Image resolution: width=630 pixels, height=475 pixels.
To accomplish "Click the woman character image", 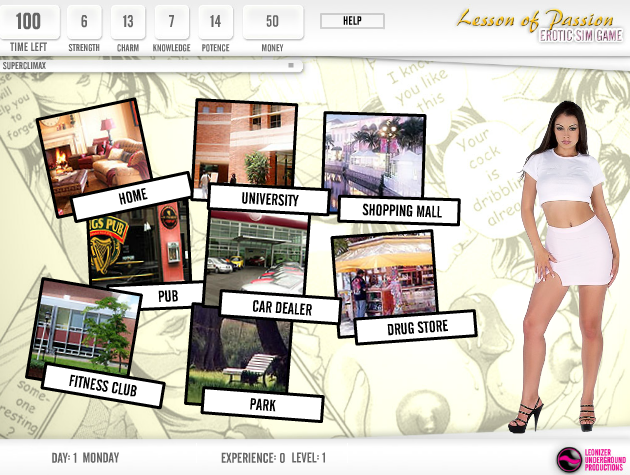I will [566, 267].
